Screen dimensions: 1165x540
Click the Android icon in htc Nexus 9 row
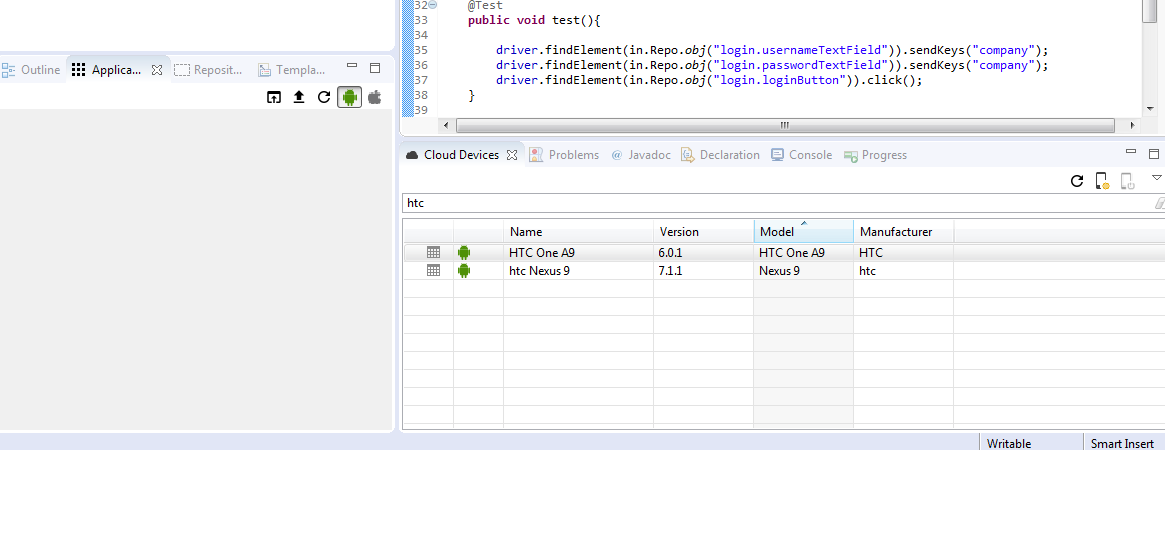click(x=464, y=271)
